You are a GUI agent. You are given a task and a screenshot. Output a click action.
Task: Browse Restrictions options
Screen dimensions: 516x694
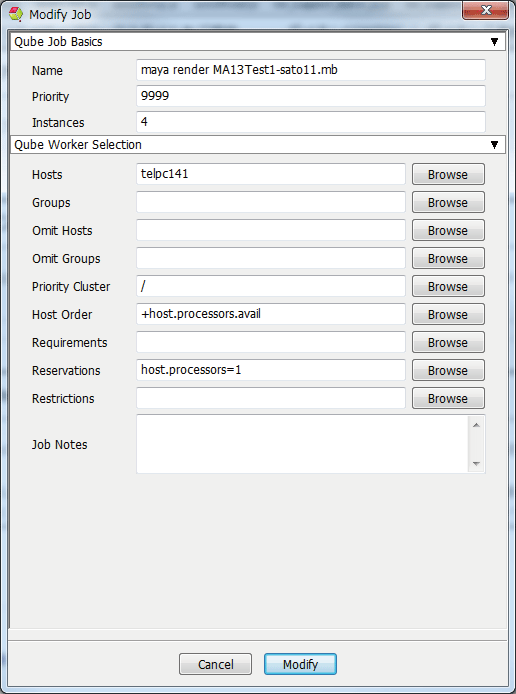448,398
